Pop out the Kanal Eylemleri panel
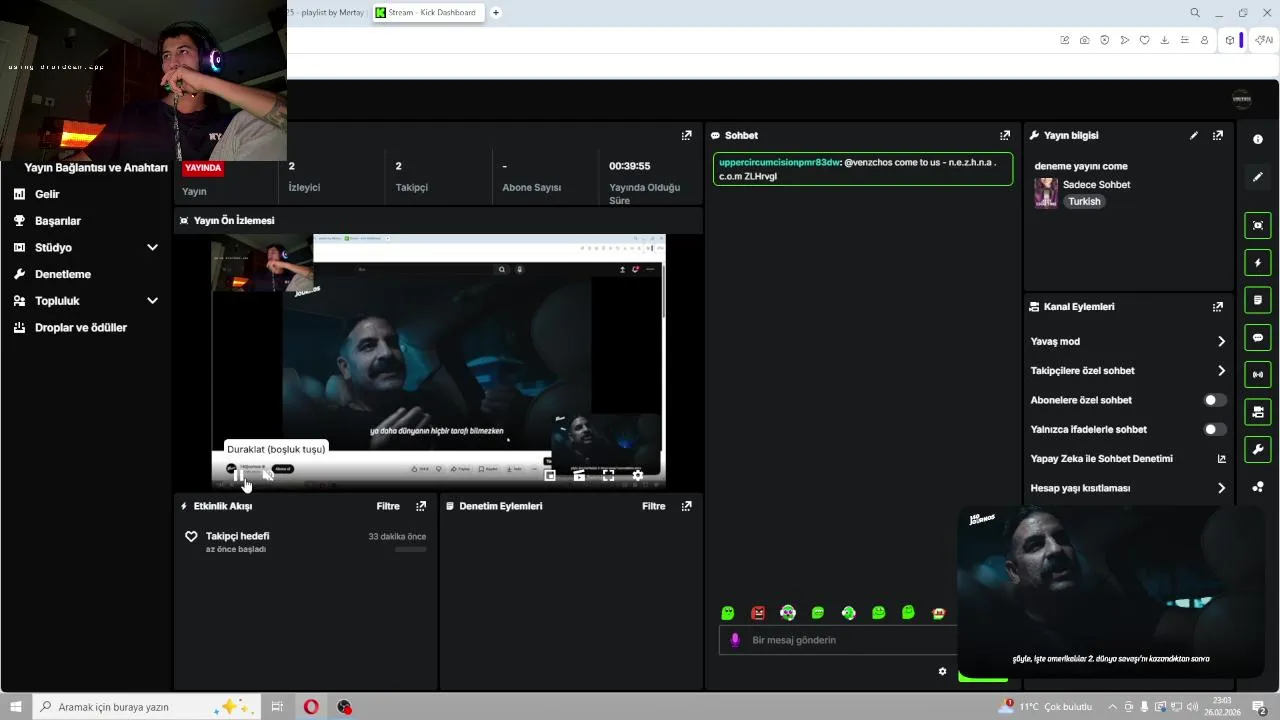The height and width of the screenshot is (720, 1280). [x=1218, y=307]
